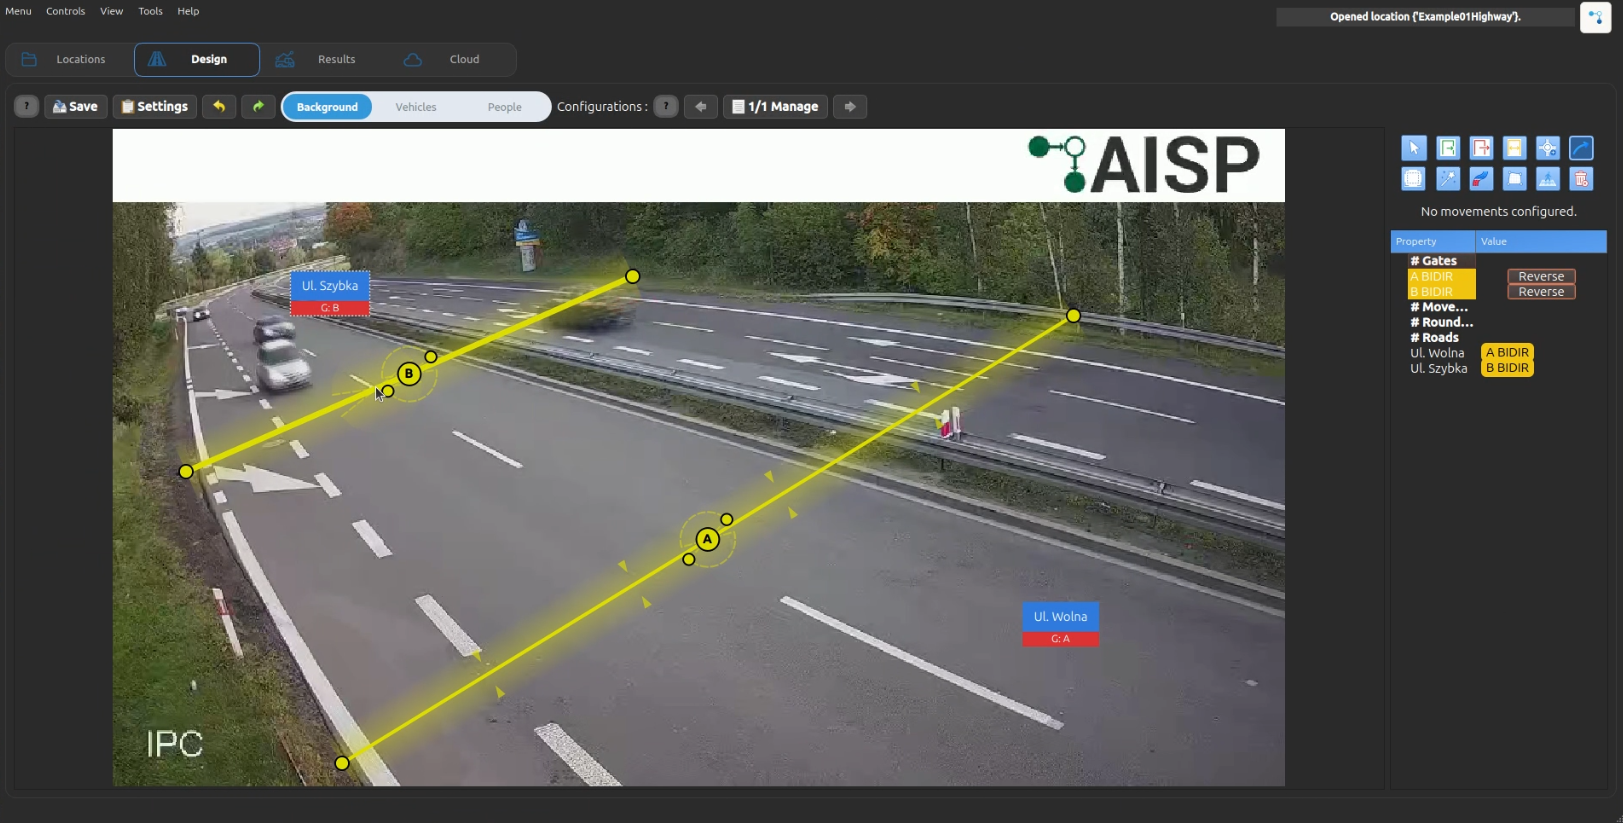
Task: Select the Background layer toggle
Action: click(x=327, y=107)
